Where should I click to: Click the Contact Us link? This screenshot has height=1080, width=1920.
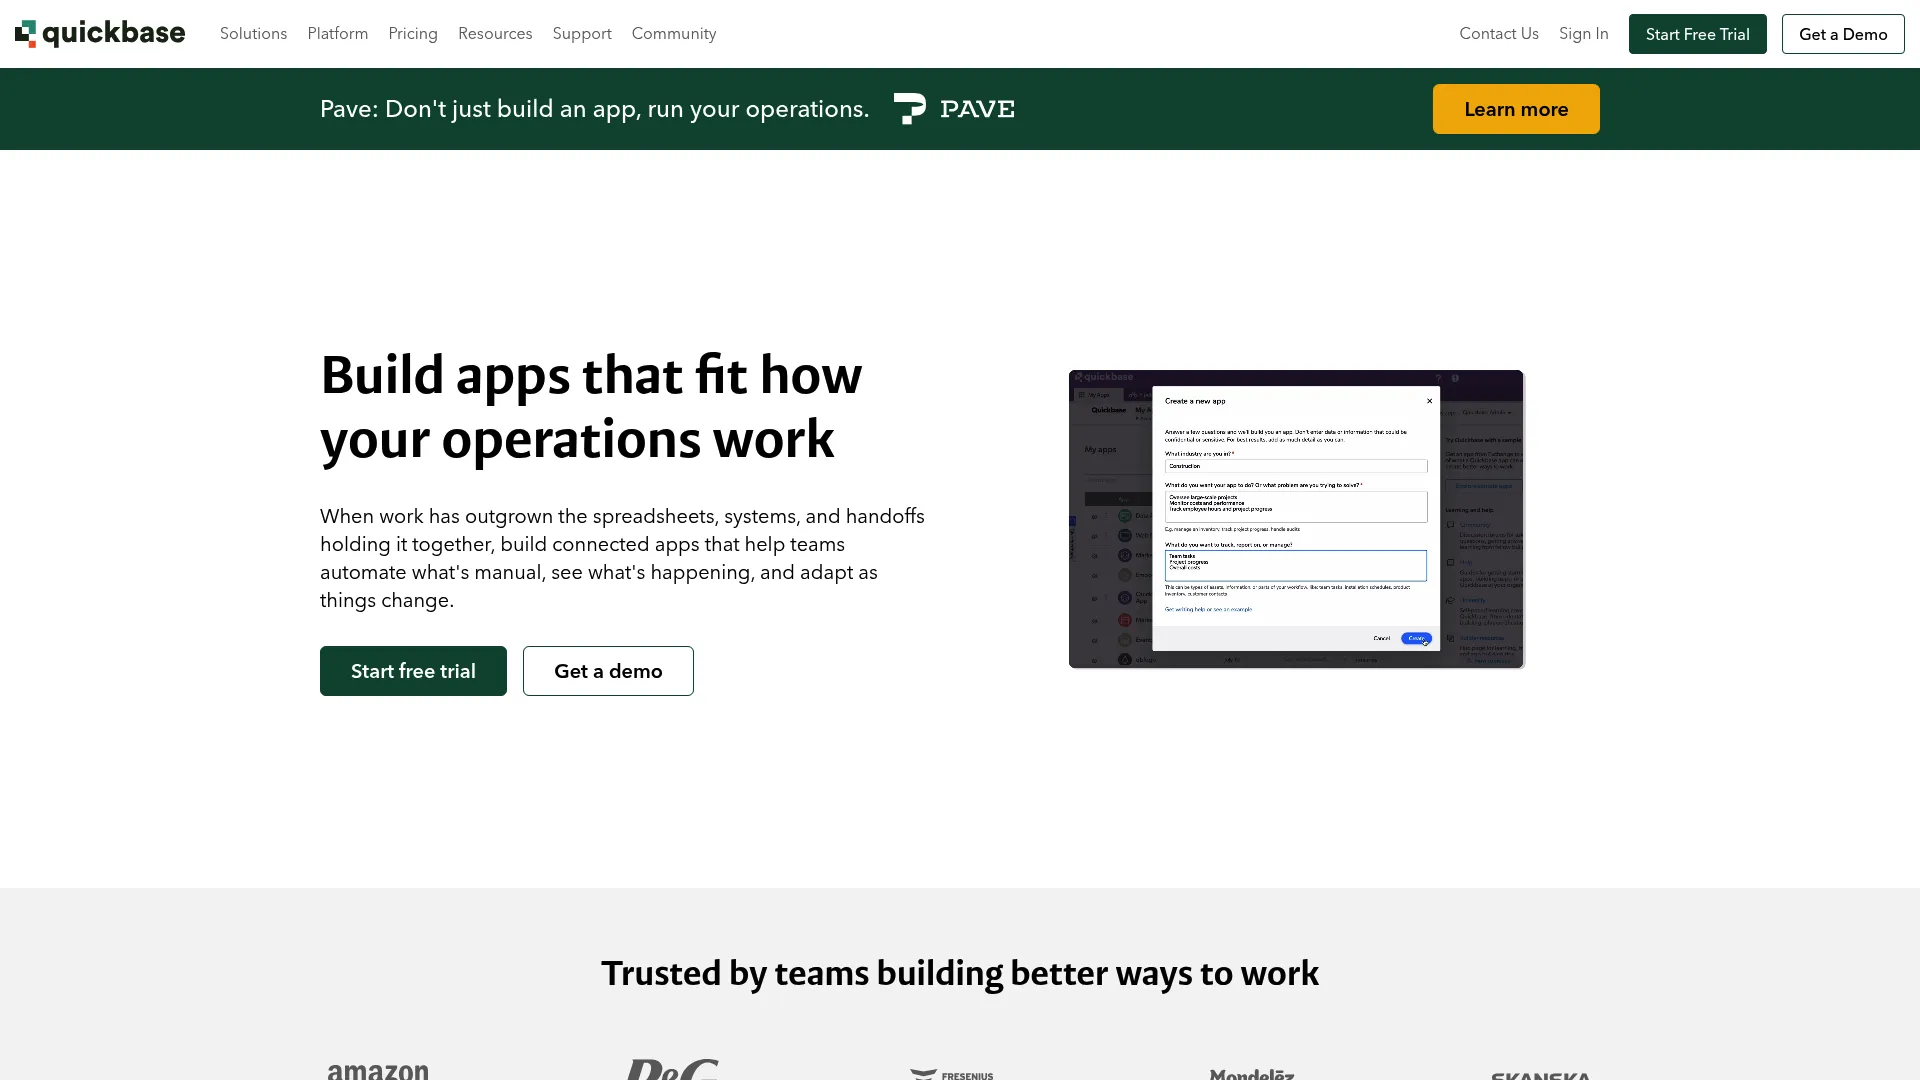point(1499,34)
